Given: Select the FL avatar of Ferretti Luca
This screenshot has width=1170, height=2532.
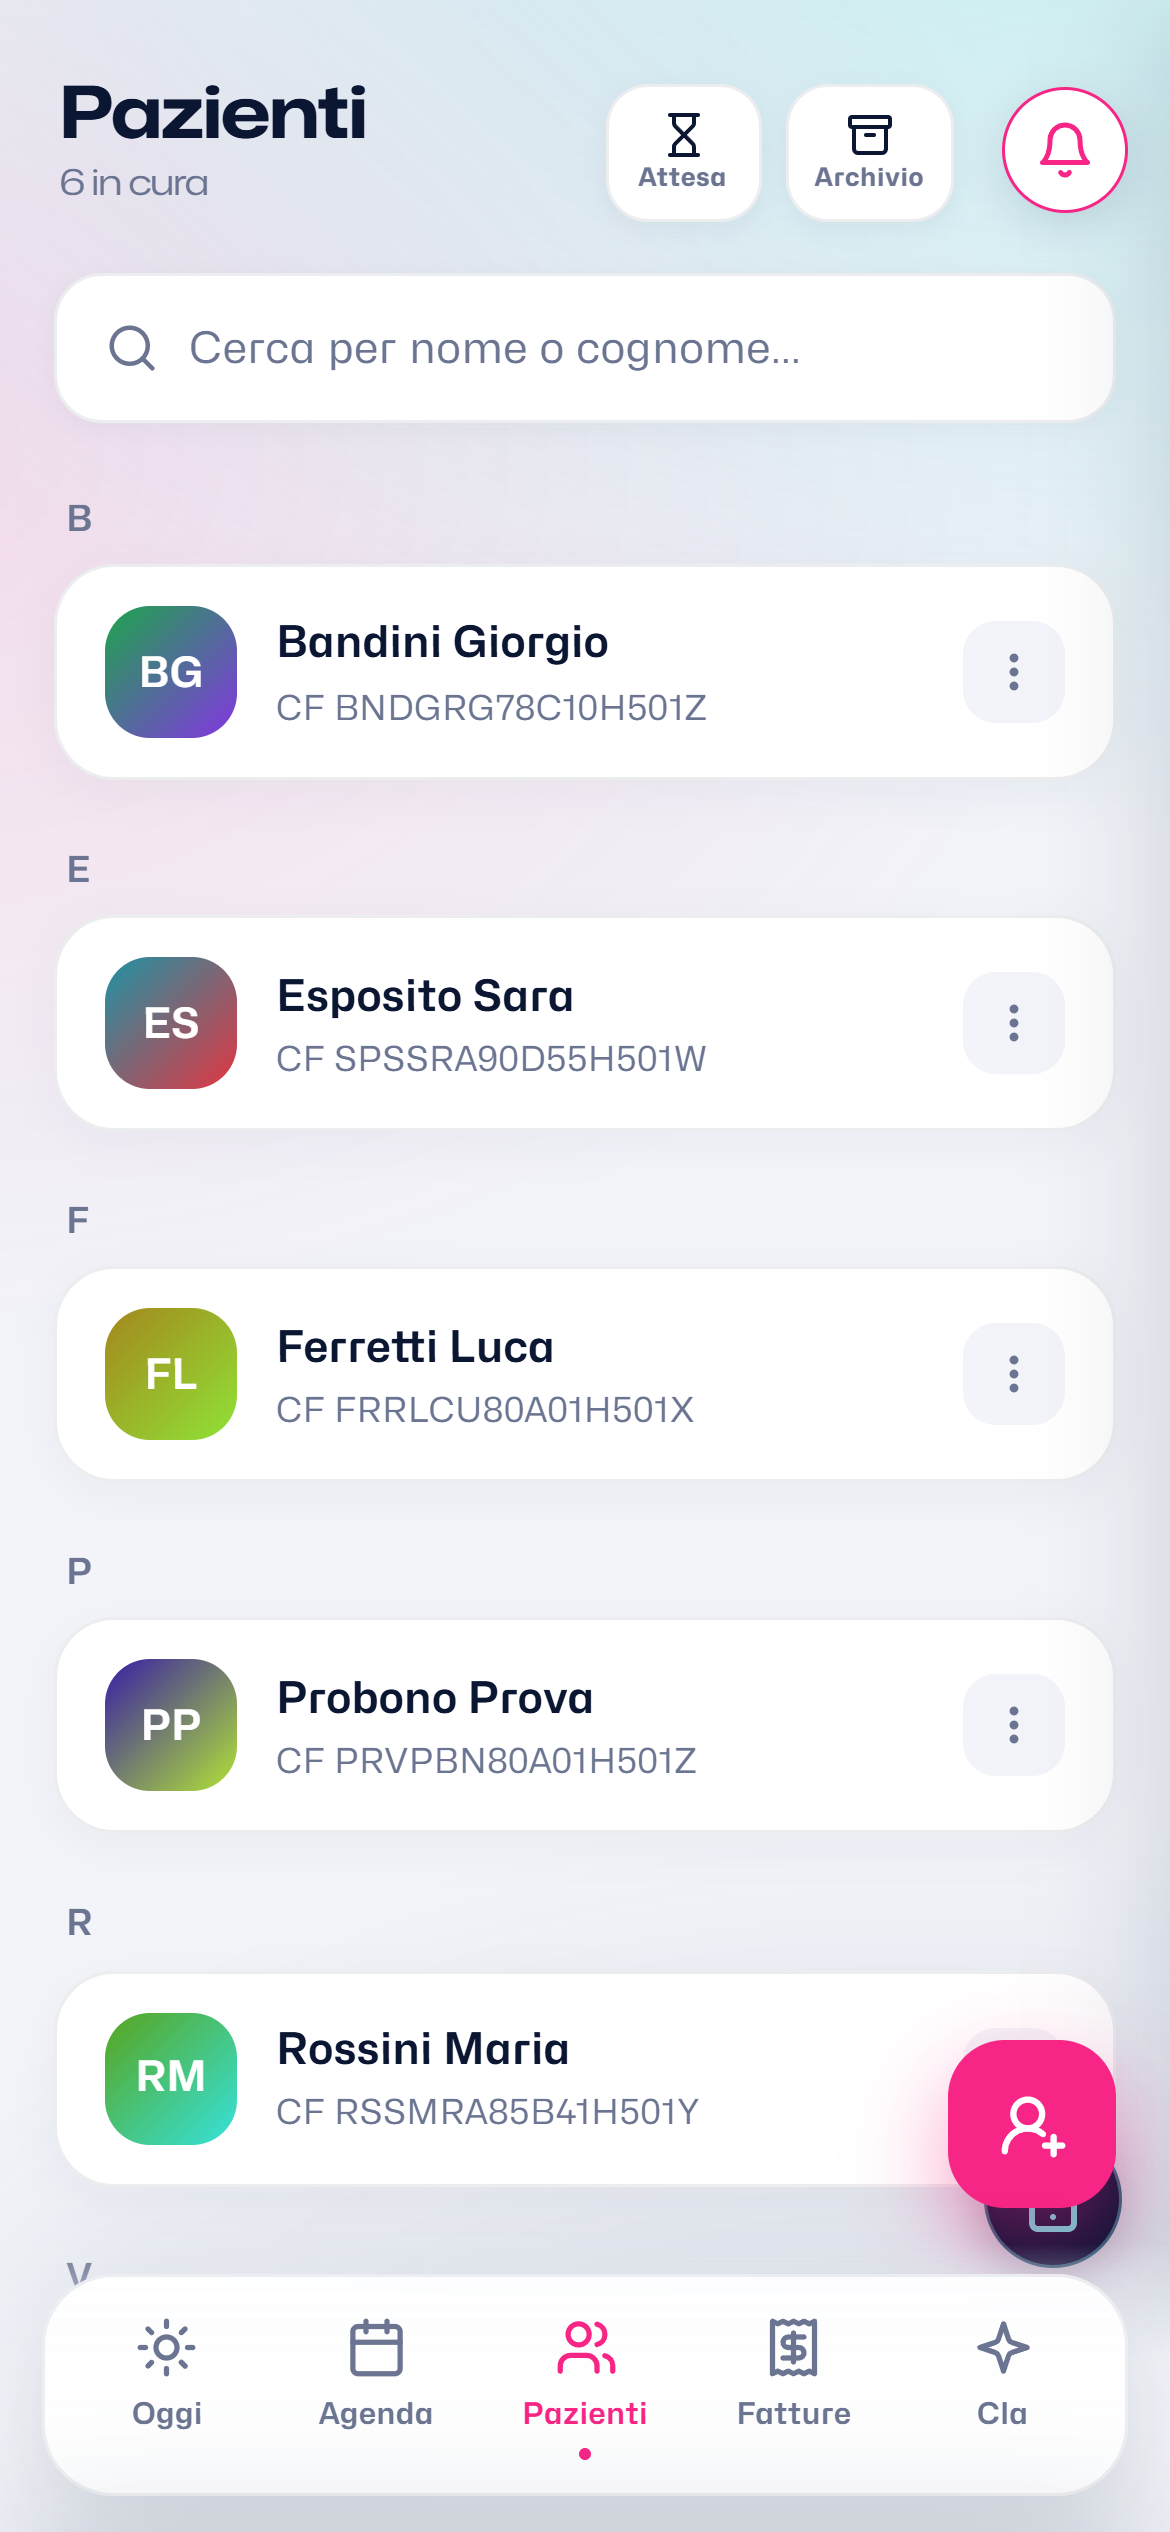Looking at the screenshot, I should [x=171, y=1374].
